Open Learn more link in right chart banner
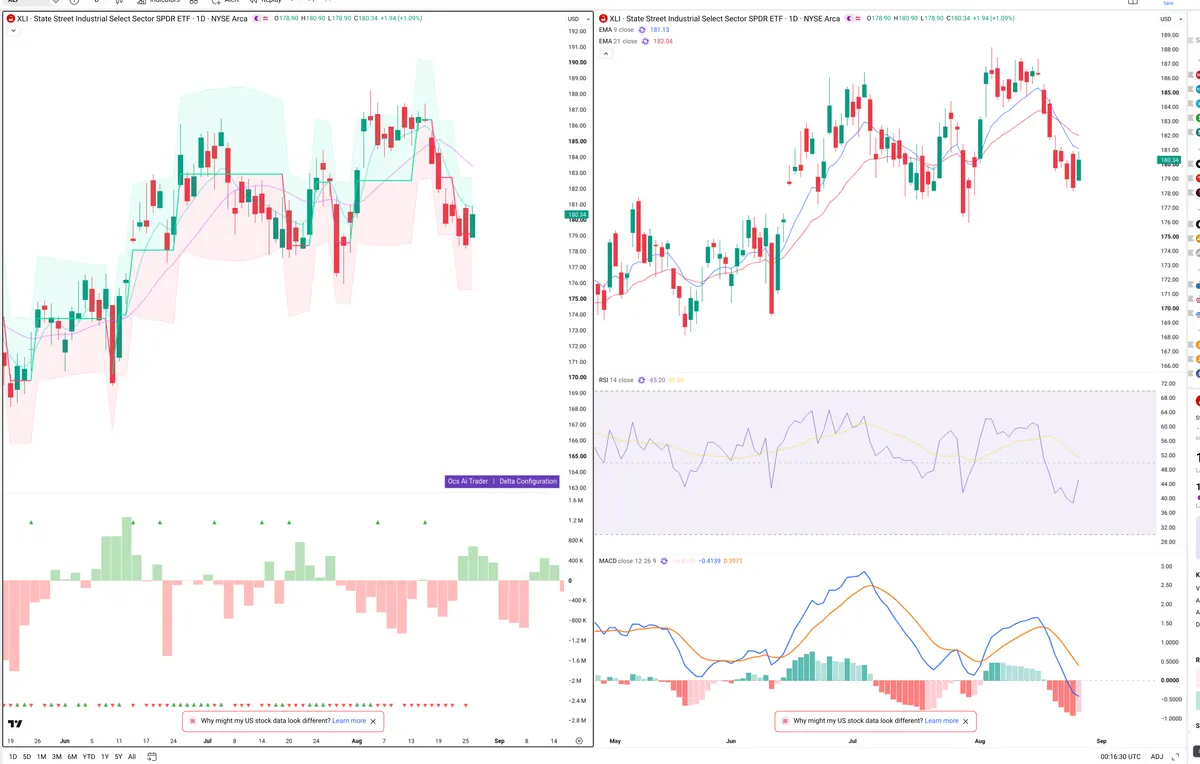The width and height of the screenshot is (1200, 764). (941, 720)
